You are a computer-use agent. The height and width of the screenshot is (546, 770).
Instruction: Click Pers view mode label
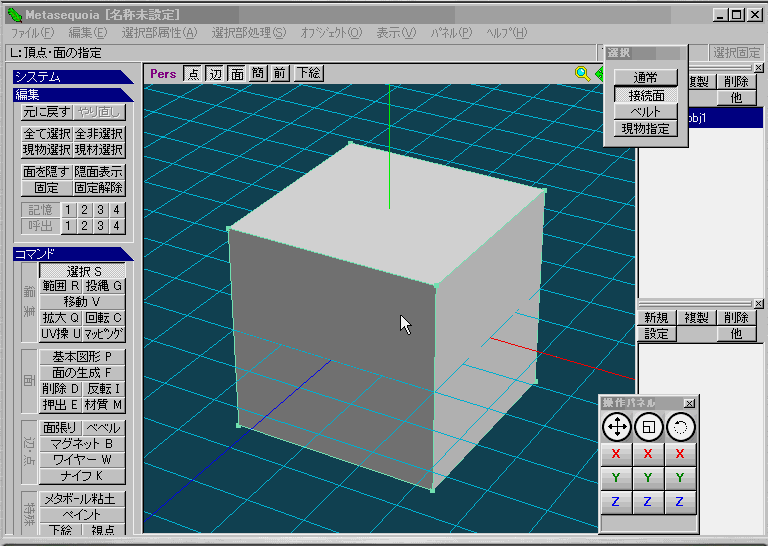[163, 74]
